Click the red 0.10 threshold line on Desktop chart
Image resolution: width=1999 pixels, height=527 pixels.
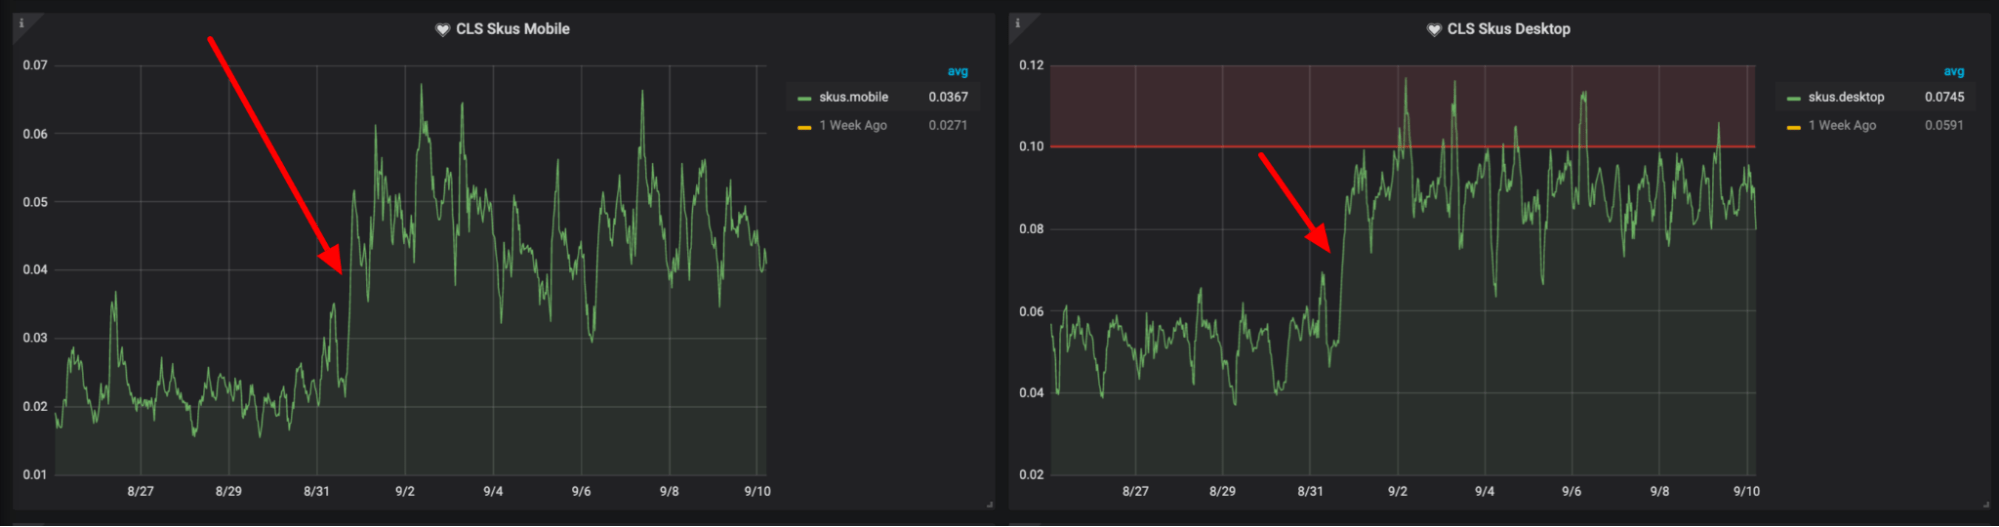[x=1403, y=147]
